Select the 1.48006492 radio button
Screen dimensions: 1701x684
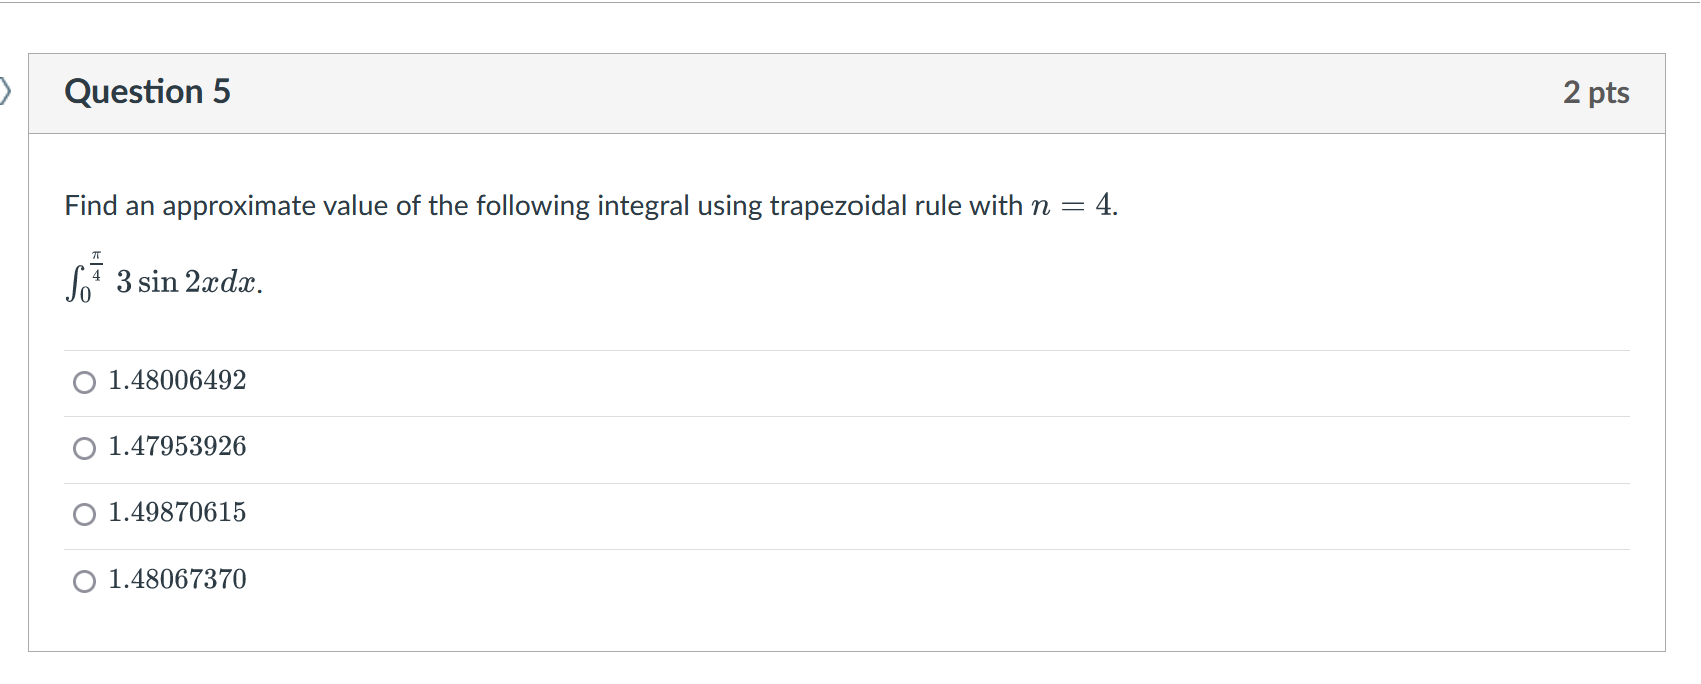click(x=84, y=382)
